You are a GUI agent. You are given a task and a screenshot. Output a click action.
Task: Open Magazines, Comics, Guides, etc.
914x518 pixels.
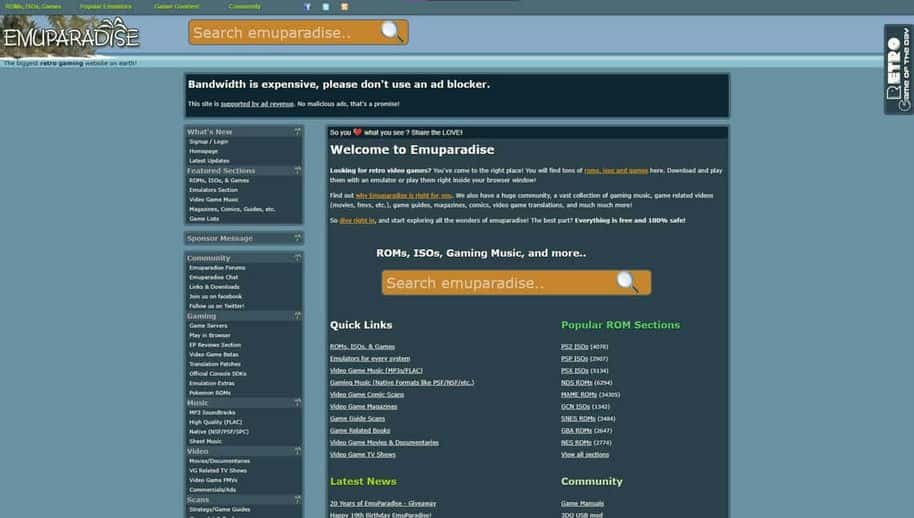(232, 209)
